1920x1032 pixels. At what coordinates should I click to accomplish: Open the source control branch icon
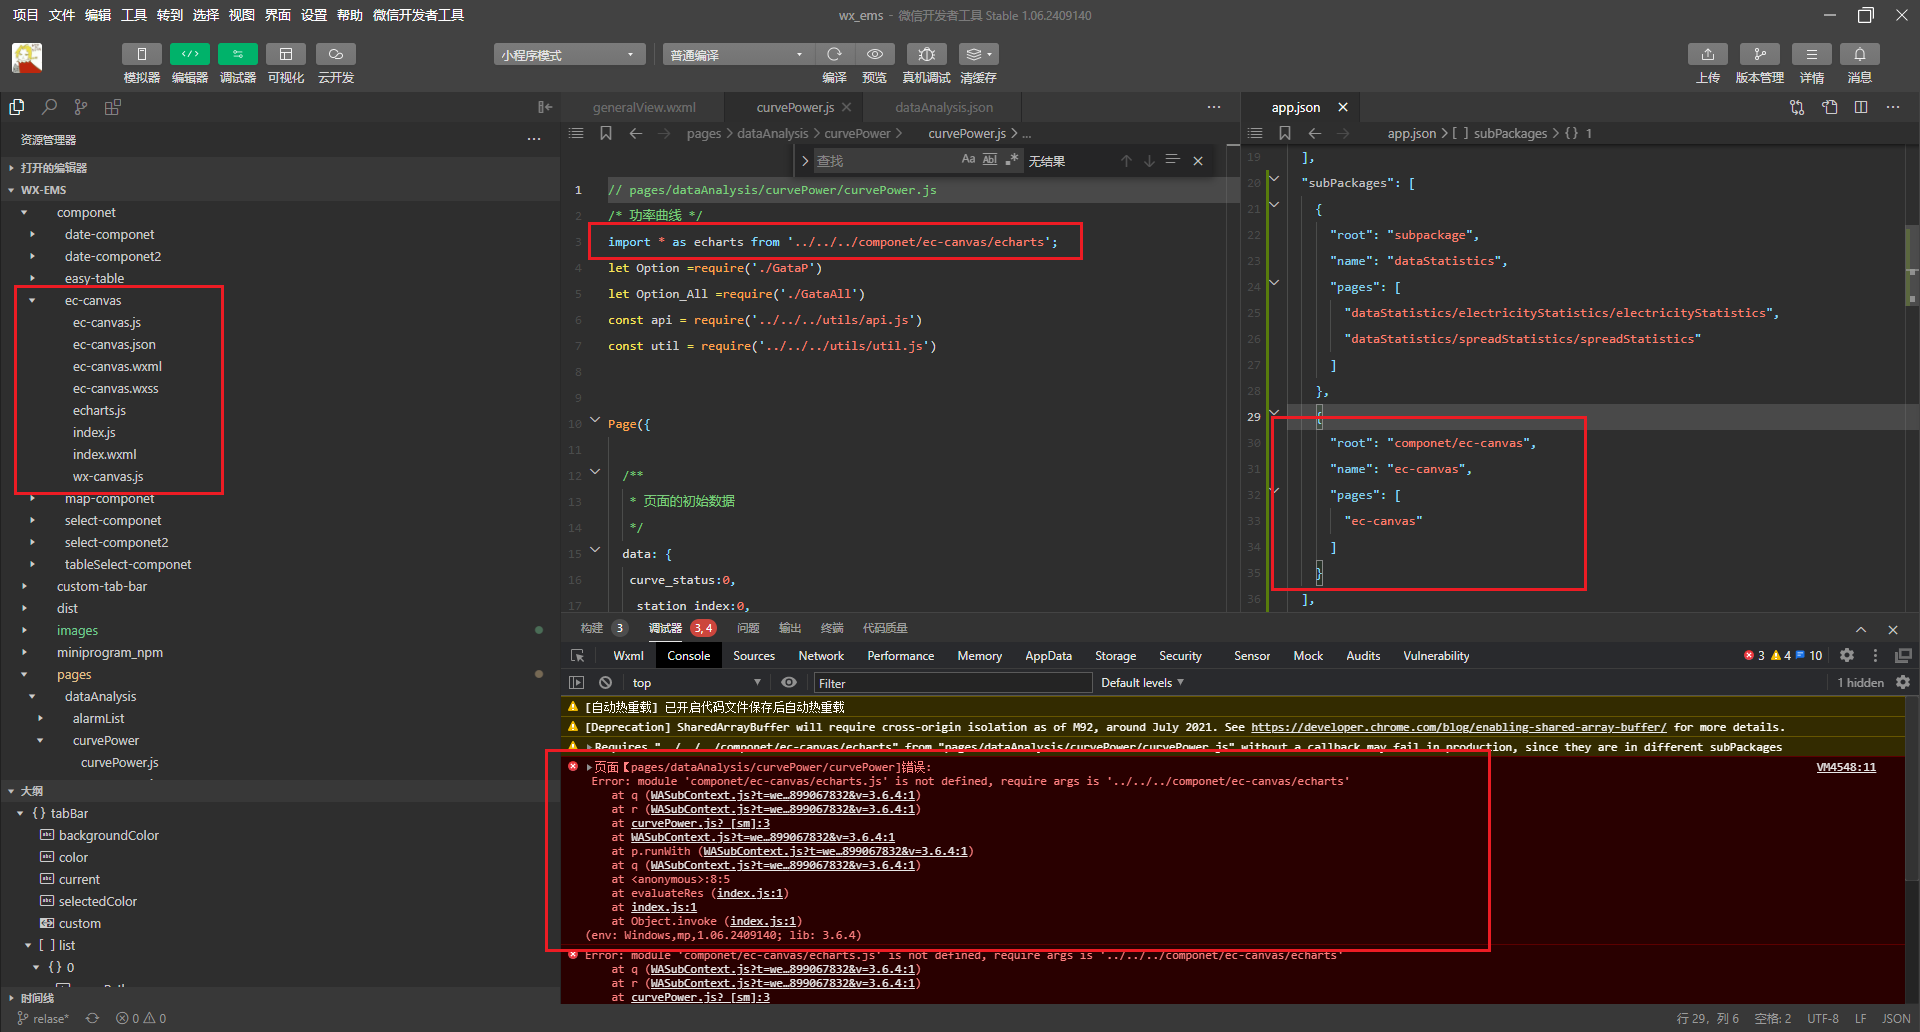(81, 107)
